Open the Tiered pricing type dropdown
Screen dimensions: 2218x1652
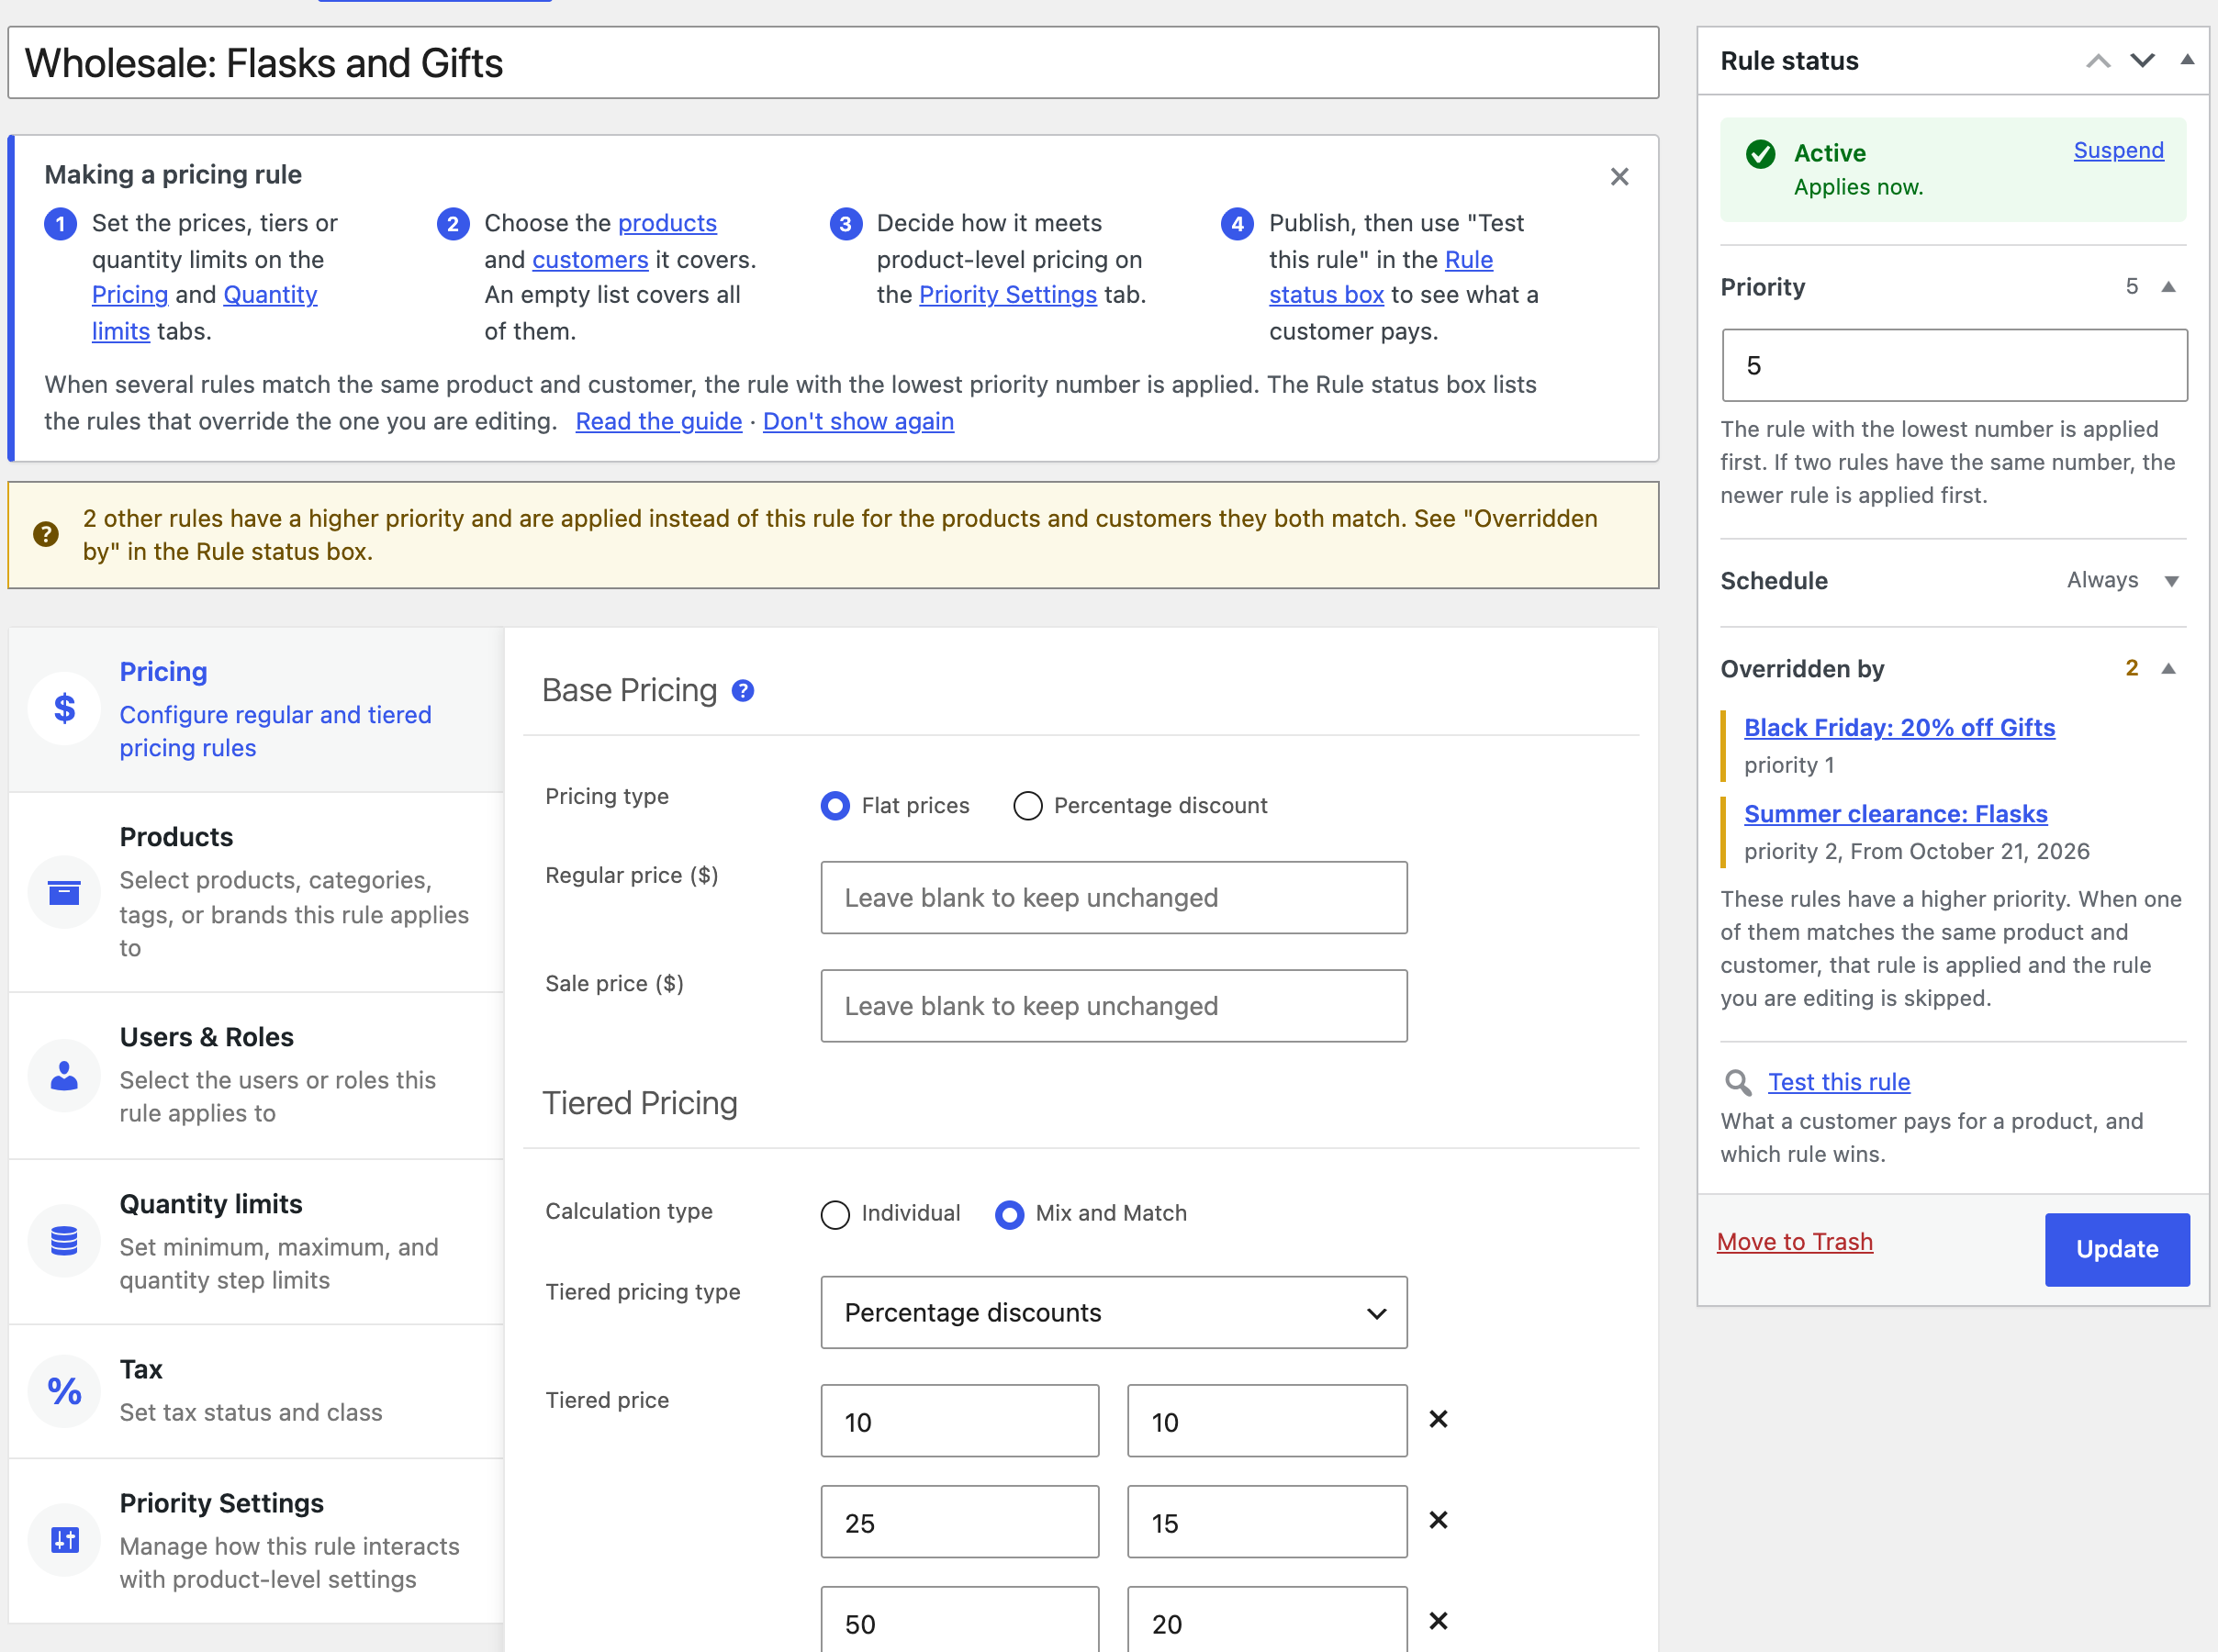1113,1312
